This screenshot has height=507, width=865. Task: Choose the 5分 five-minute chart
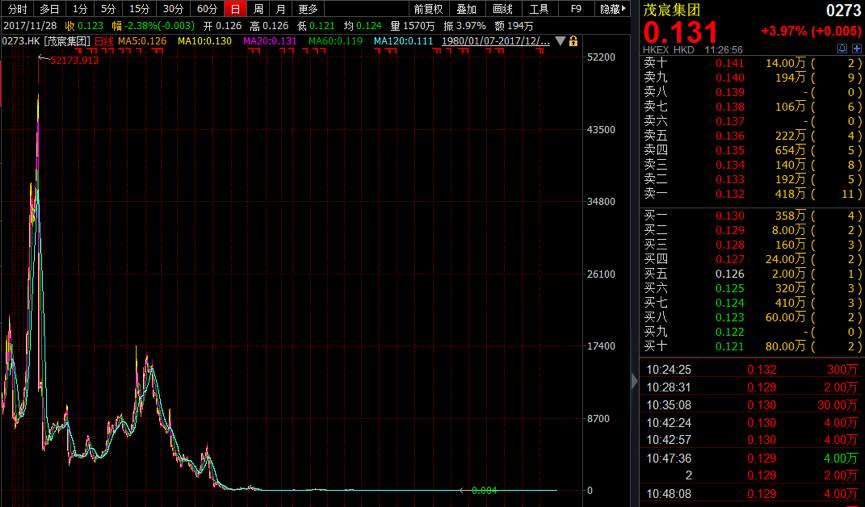click(x=108, y=9)
